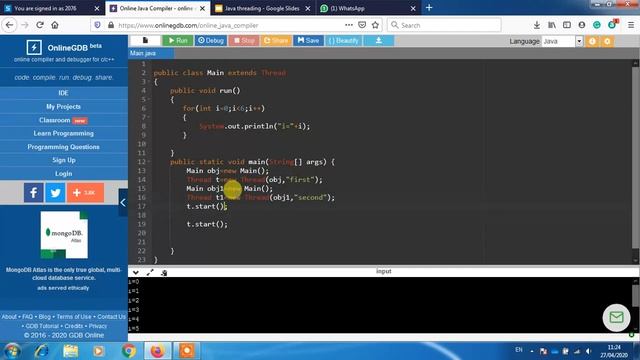
Task: Download the code with the download icon
Action: 378,40
